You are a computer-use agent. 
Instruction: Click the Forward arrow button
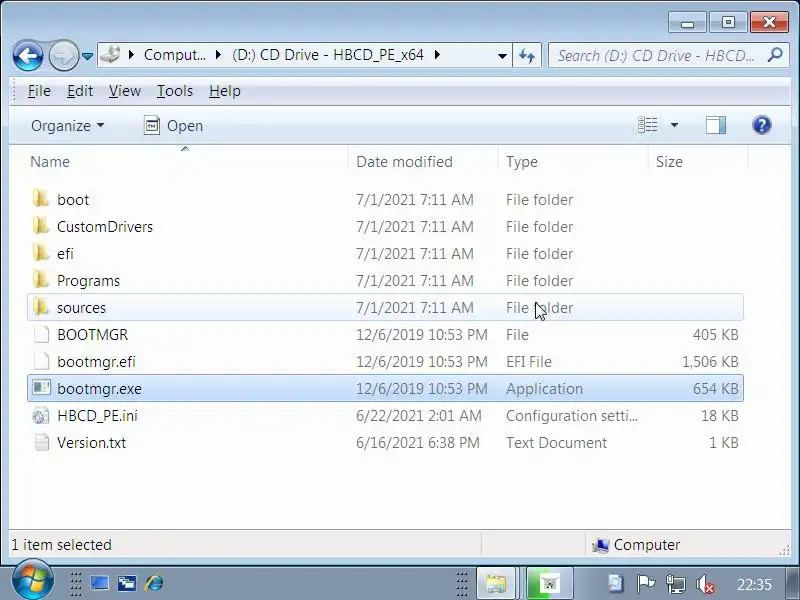tap(63, 55)
